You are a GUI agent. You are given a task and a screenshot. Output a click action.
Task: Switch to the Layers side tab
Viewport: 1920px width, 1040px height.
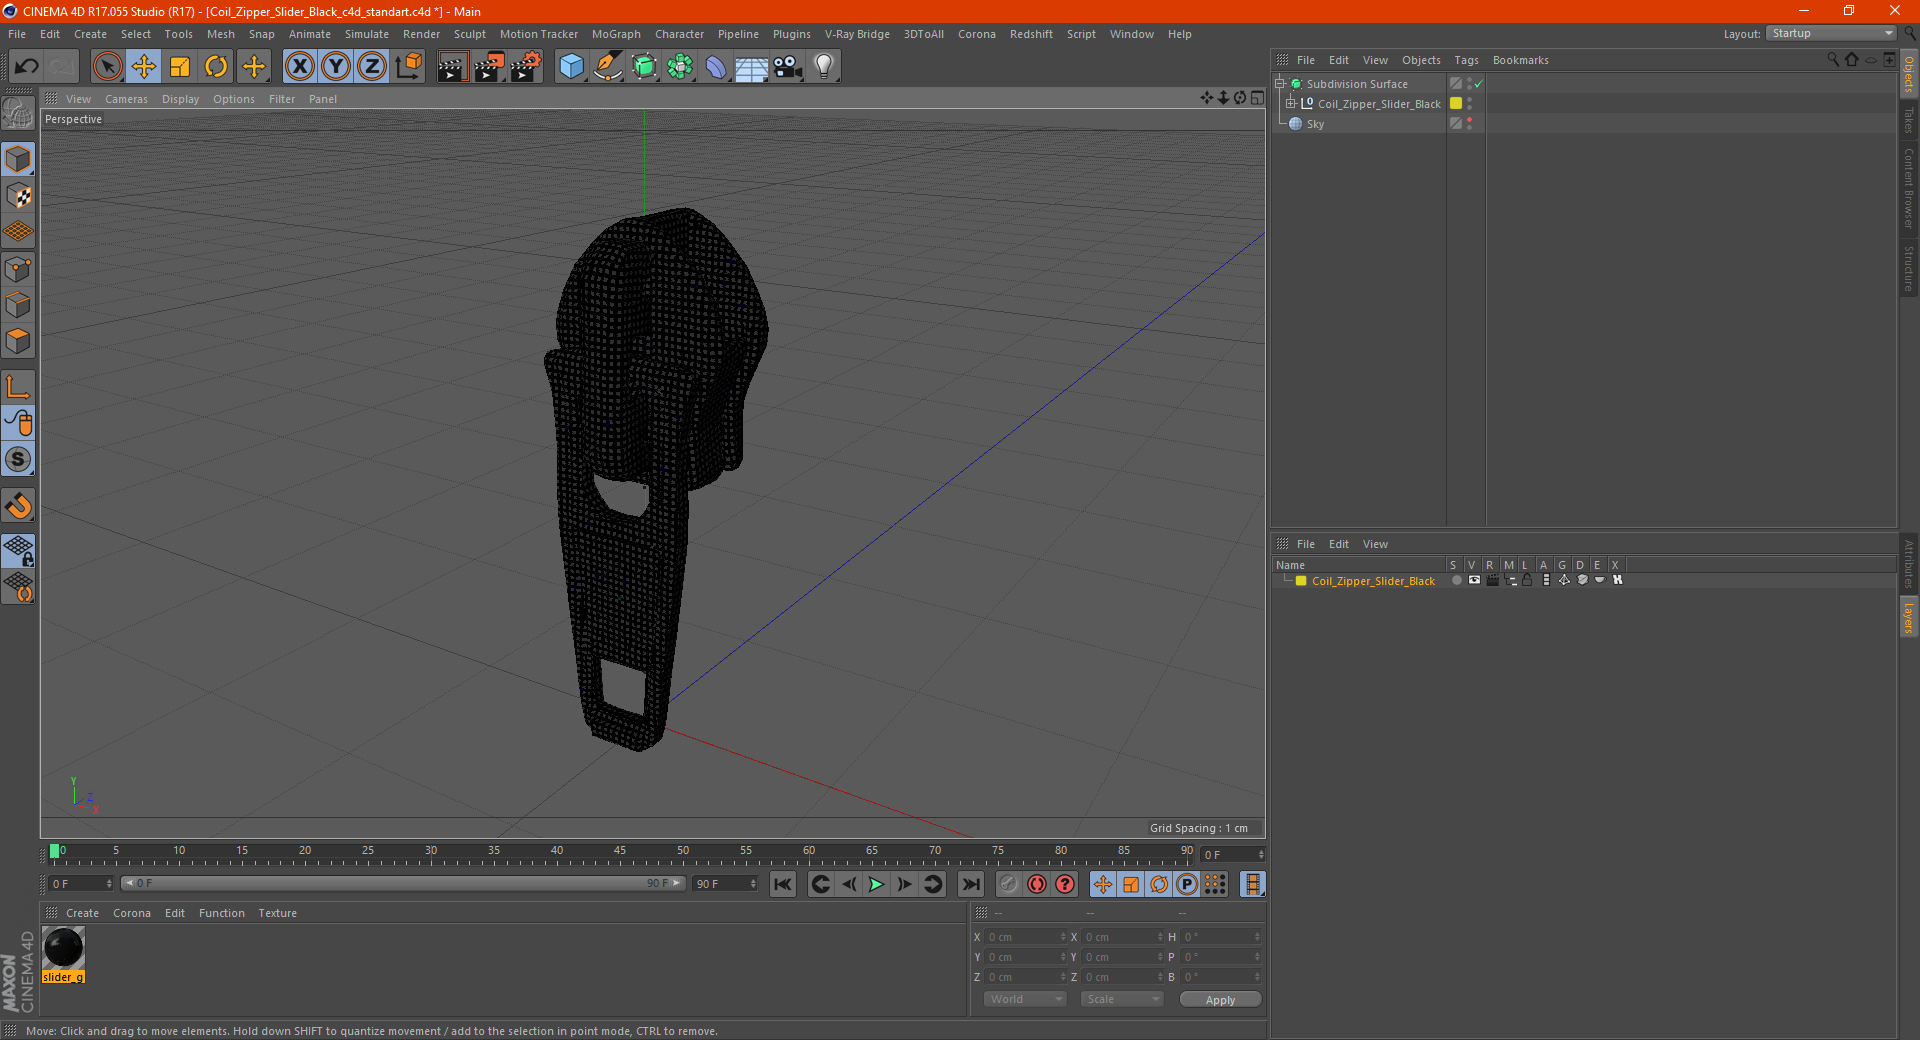pos(1909,618)
